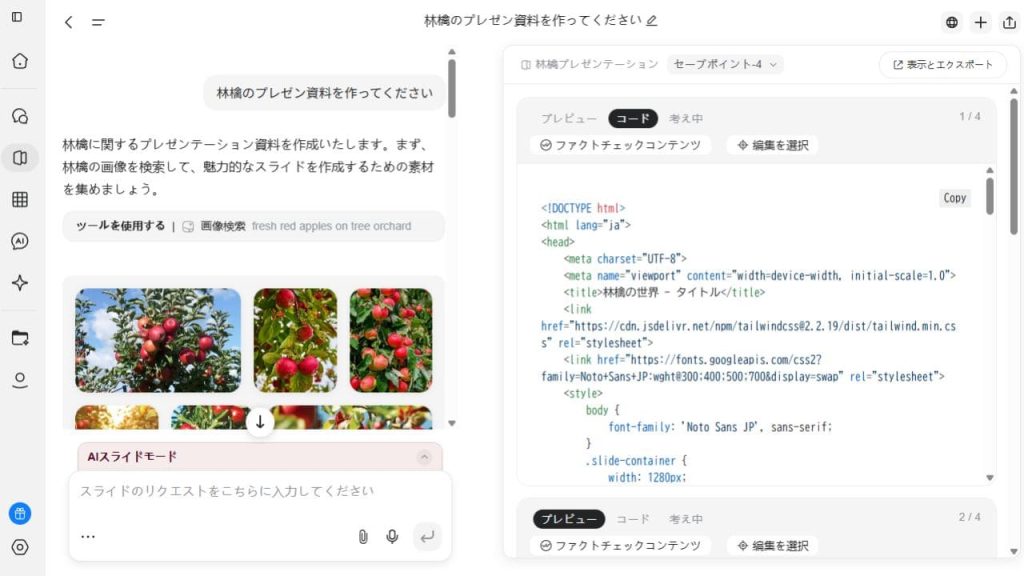Attach a file with the paperclip icon

click(363, 537)
